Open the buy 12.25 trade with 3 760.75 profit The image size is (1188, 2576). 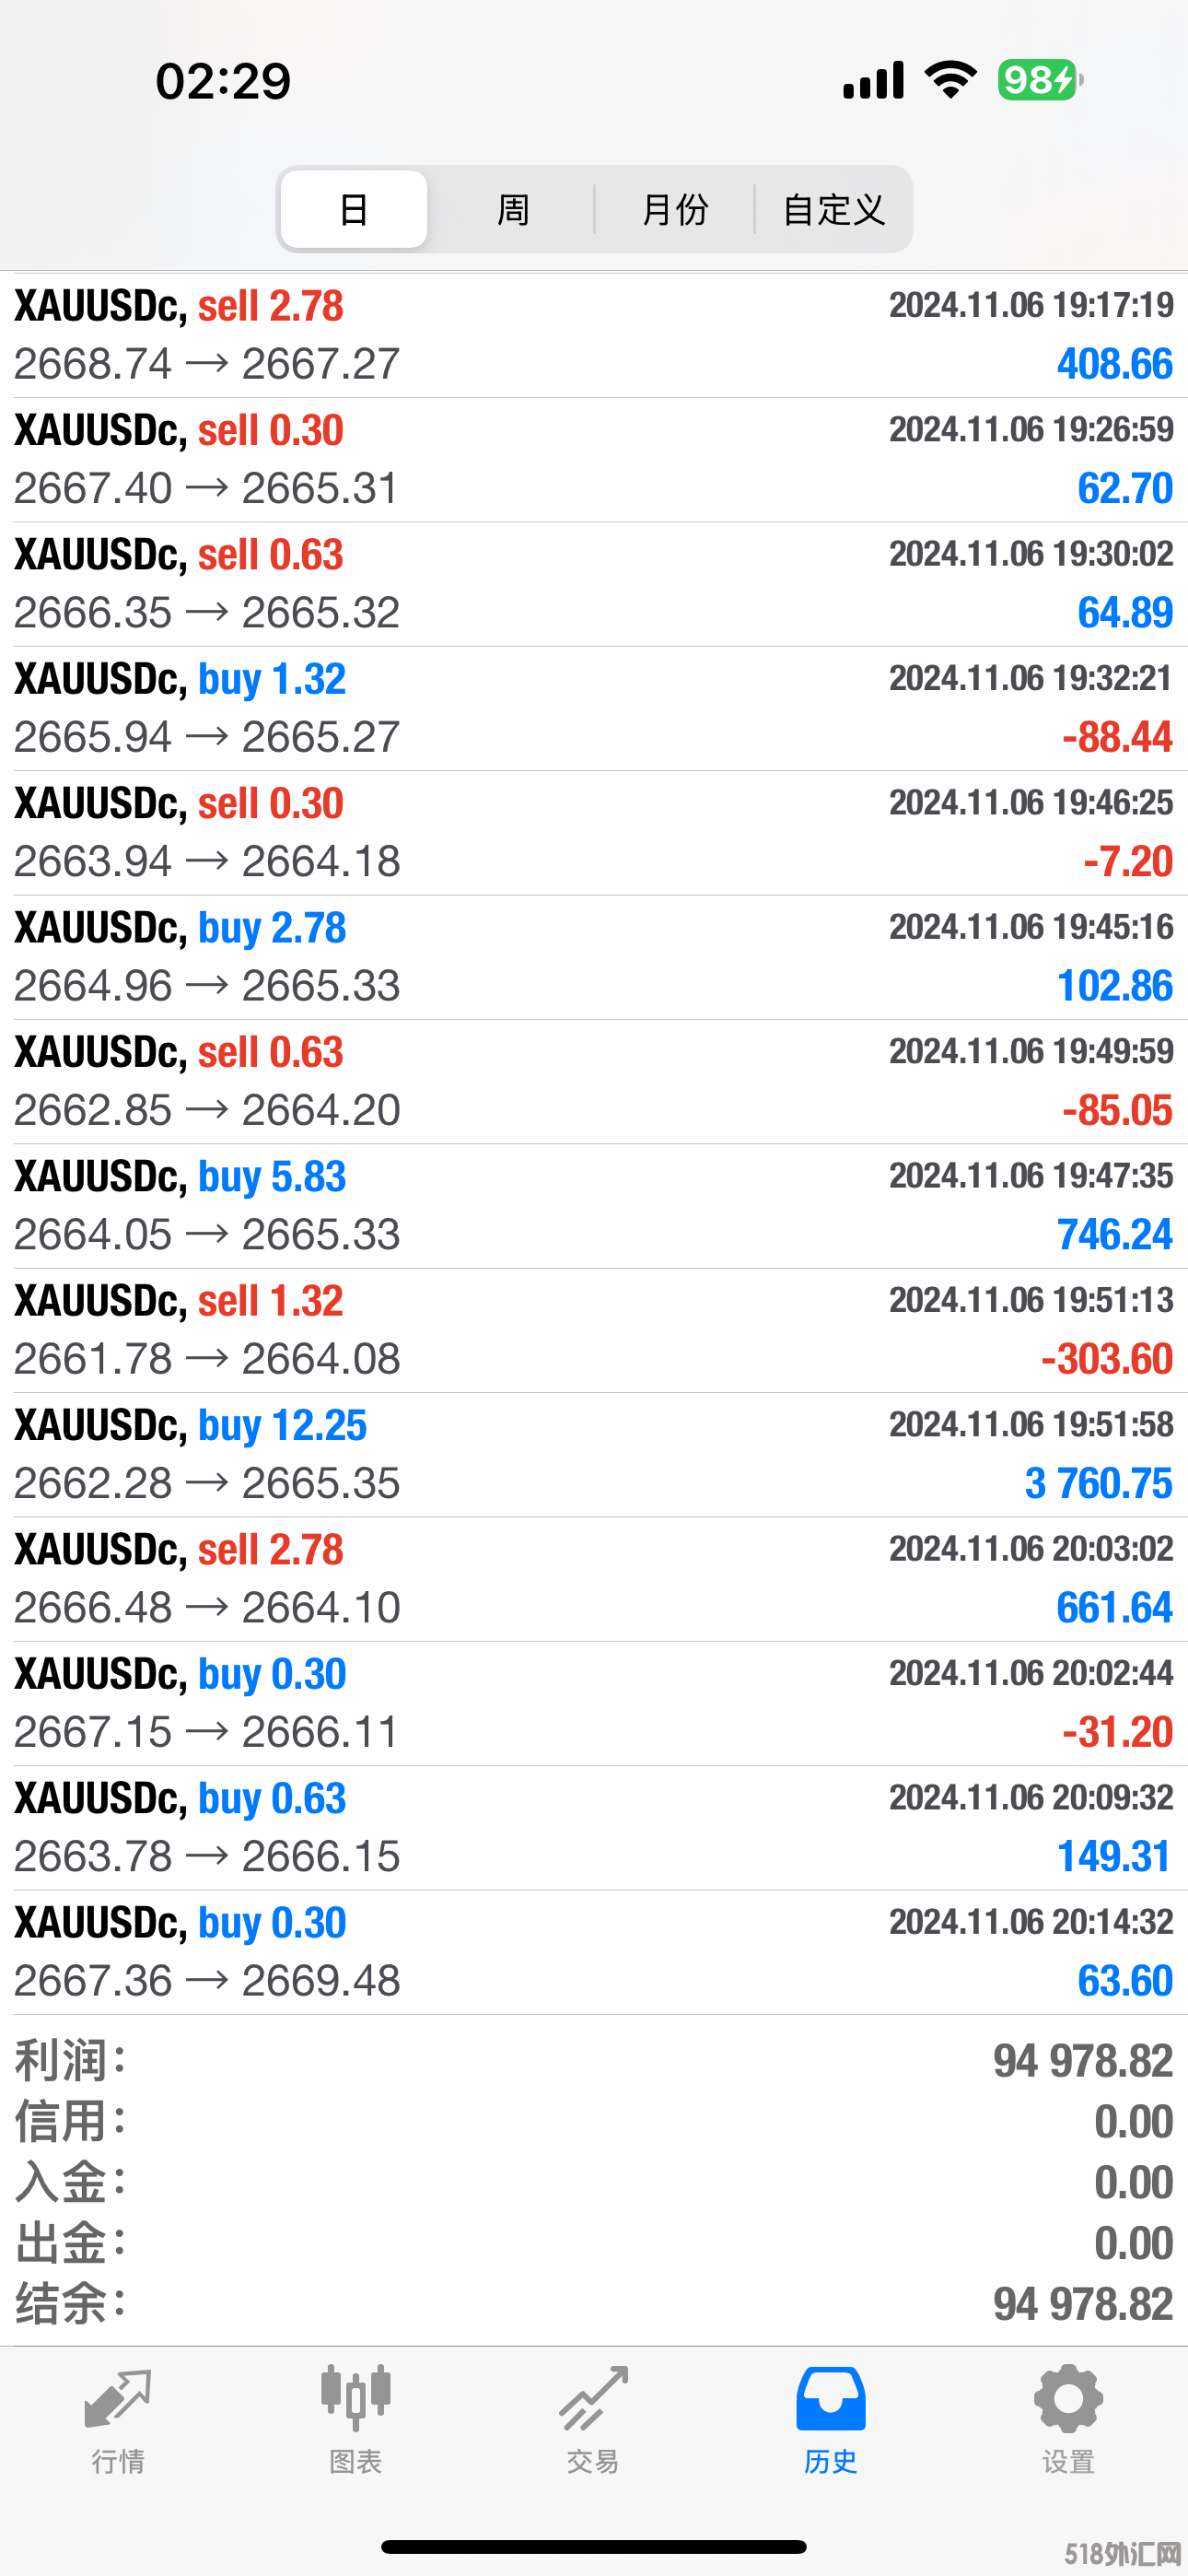(594, 1455)
